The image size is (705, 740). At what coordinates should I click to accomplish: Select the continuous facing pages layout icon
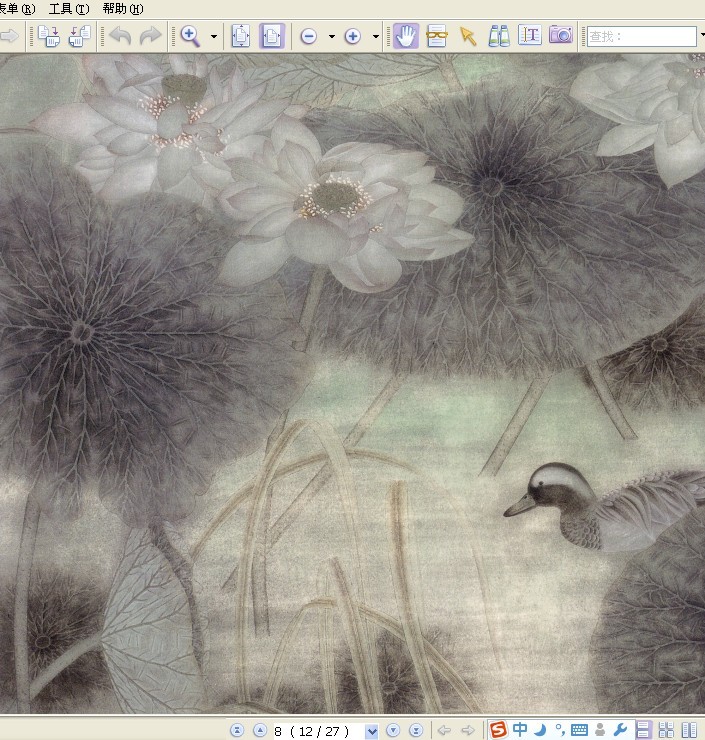[666, 730]
